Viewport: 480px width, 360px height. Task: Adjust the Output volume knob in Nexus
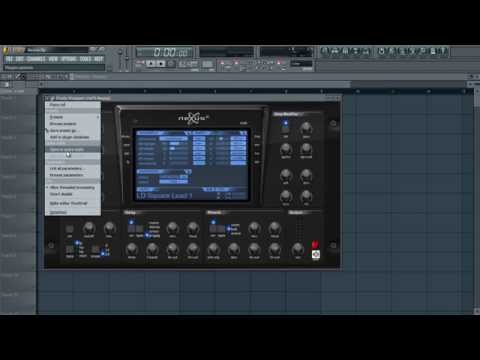(298, 249)
